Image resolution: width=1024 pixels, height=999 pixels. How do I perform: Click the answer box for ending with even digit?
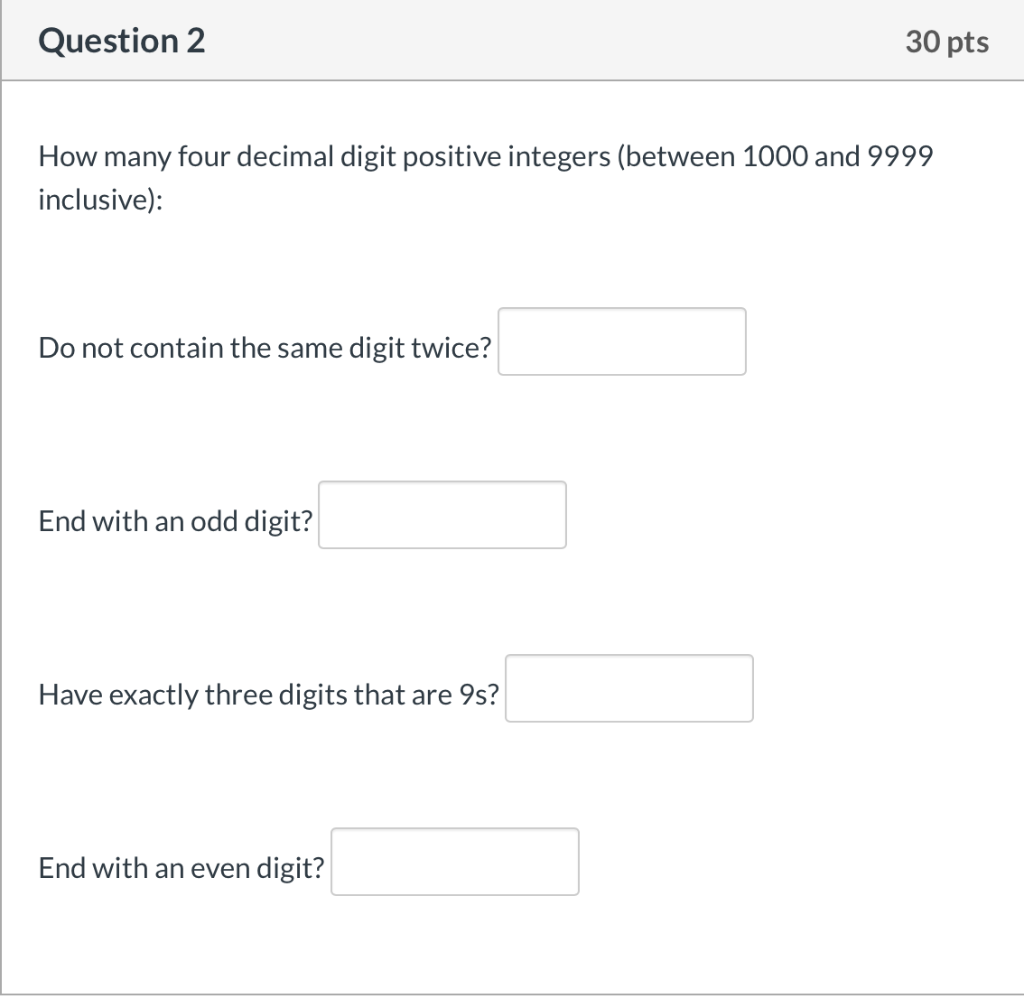point(455,862)
